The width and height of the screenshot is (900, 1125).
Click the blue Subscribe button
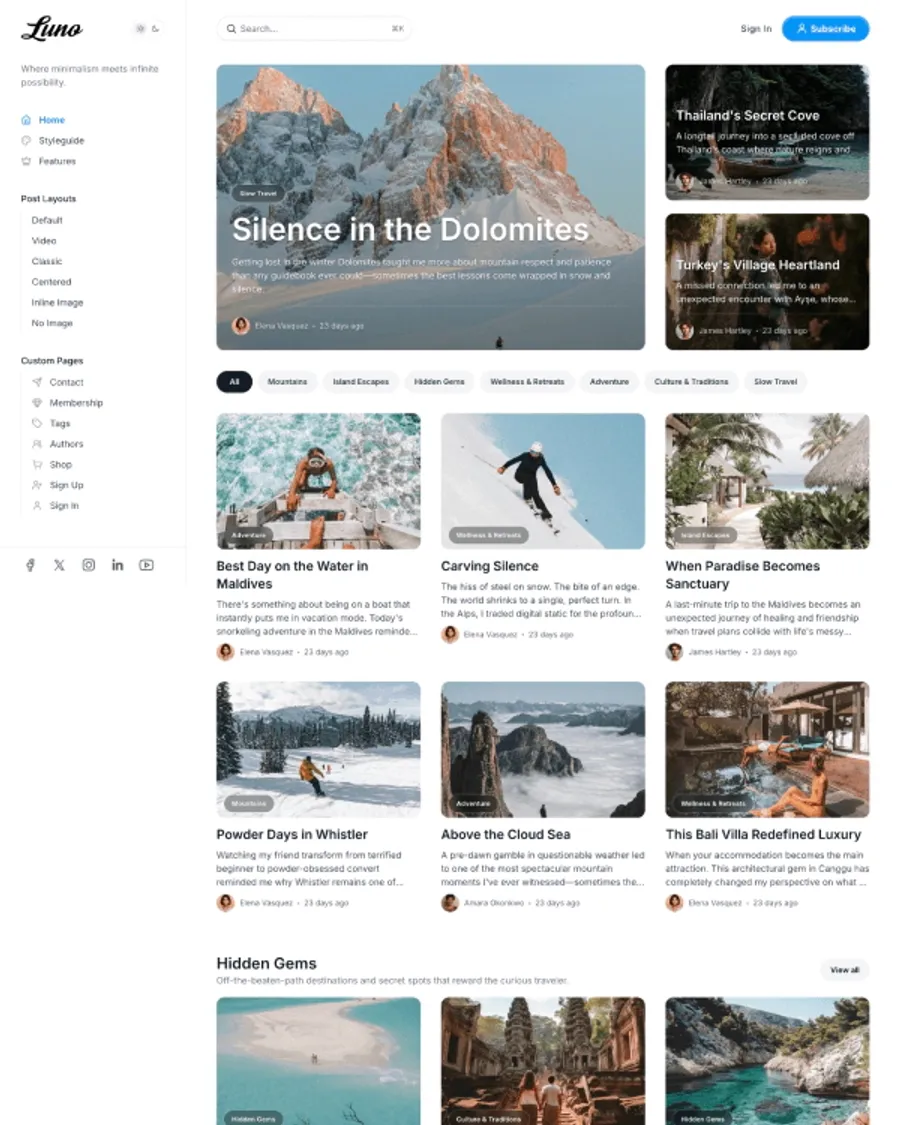point(826,28)
